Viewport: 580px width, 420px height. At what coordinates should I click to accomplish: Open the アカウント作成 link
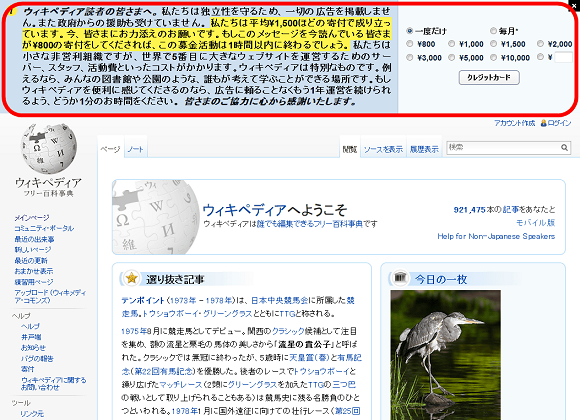coord(515,123)
